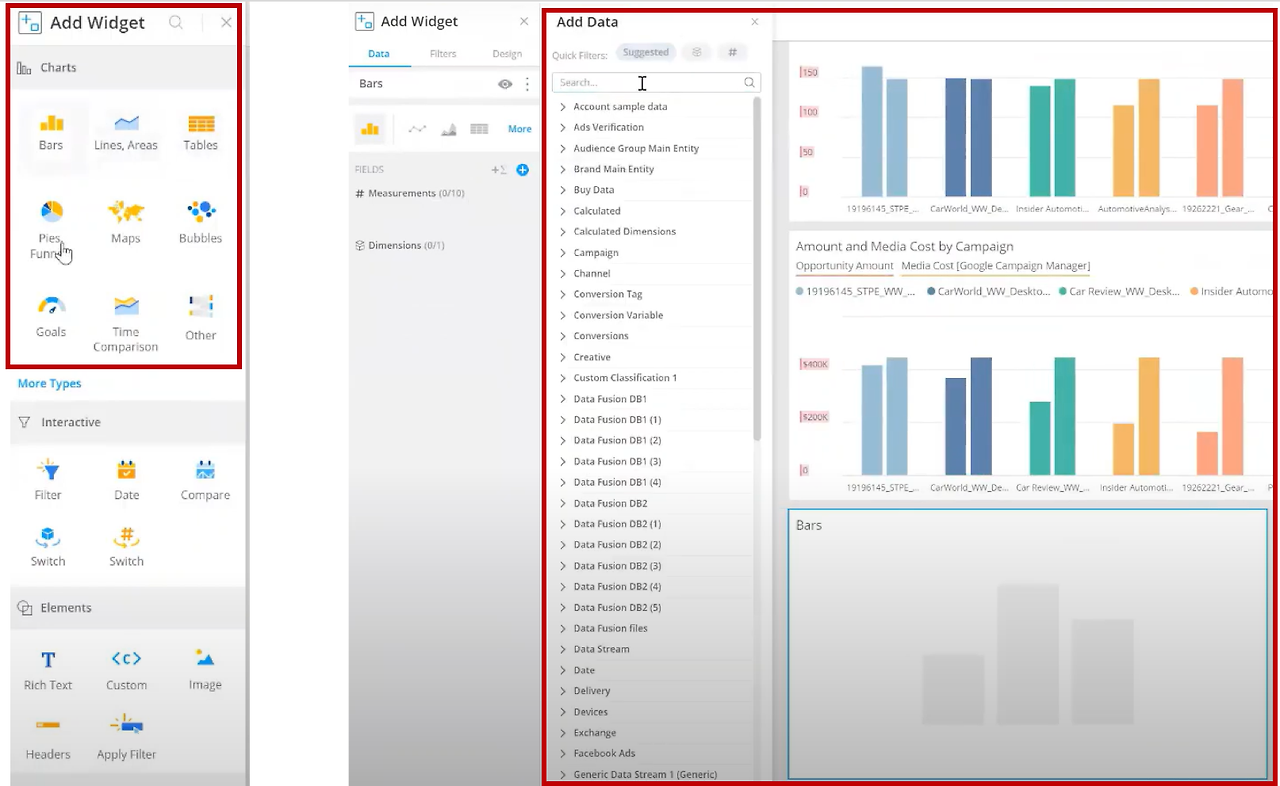Toggle the Suggested quick filter
The height and width of the screenshot is (786, 1280).
[645, 53]
